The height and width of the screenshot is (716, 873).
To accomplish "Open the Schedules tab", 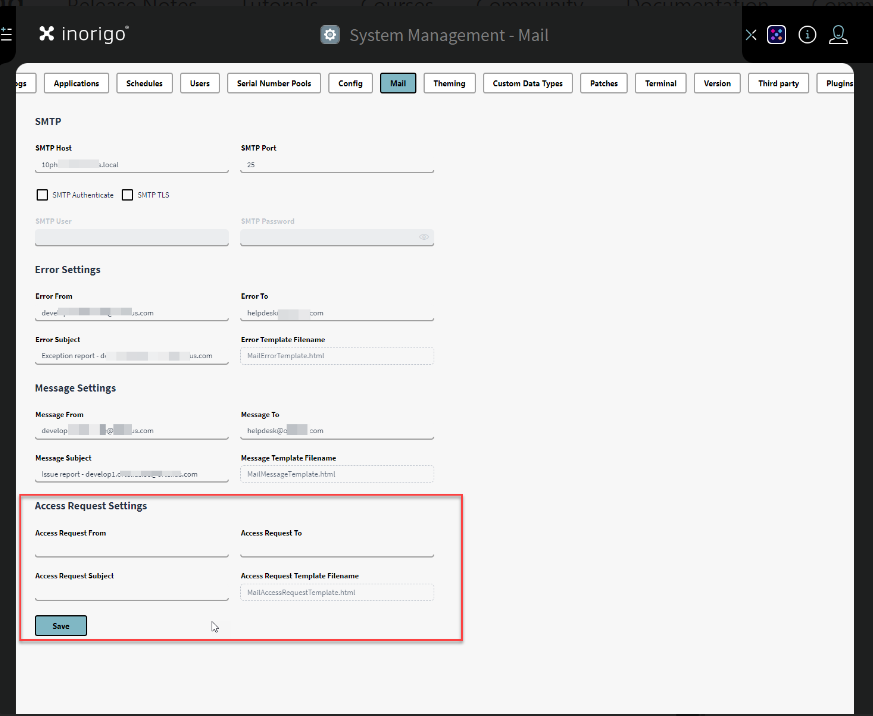I will pyautogui.click(x=145, y=84).
